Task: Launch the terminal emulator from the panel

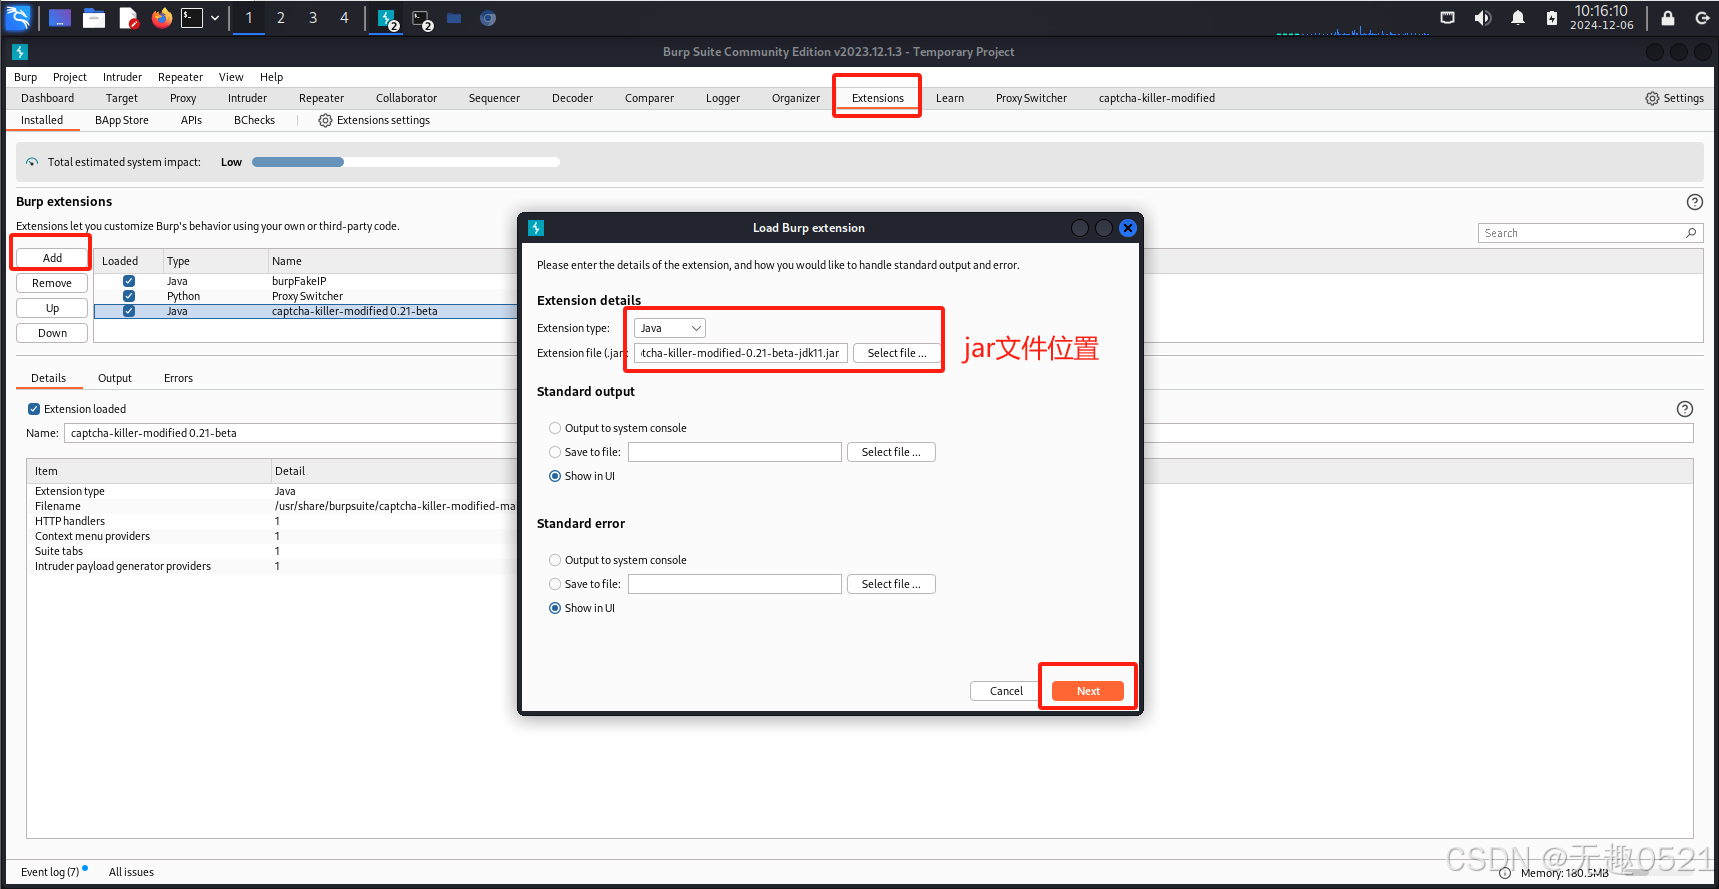Action: pos(192,18)
